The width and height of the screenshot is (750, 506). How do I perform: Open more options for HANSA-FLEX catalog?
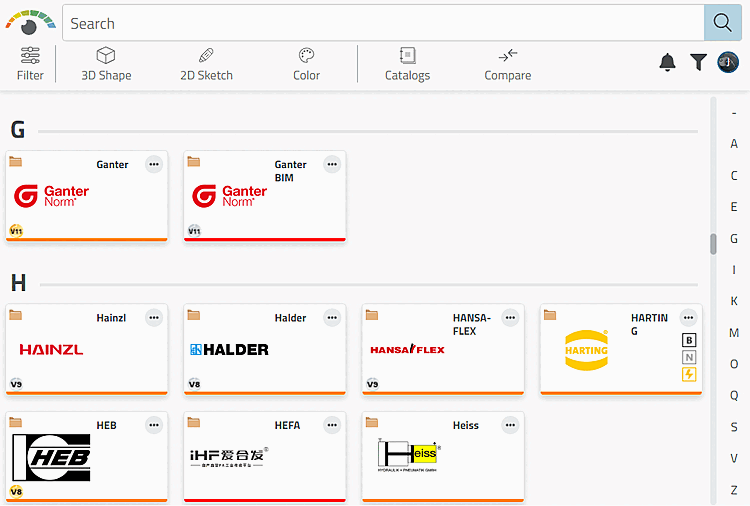[x=510, y=318]
